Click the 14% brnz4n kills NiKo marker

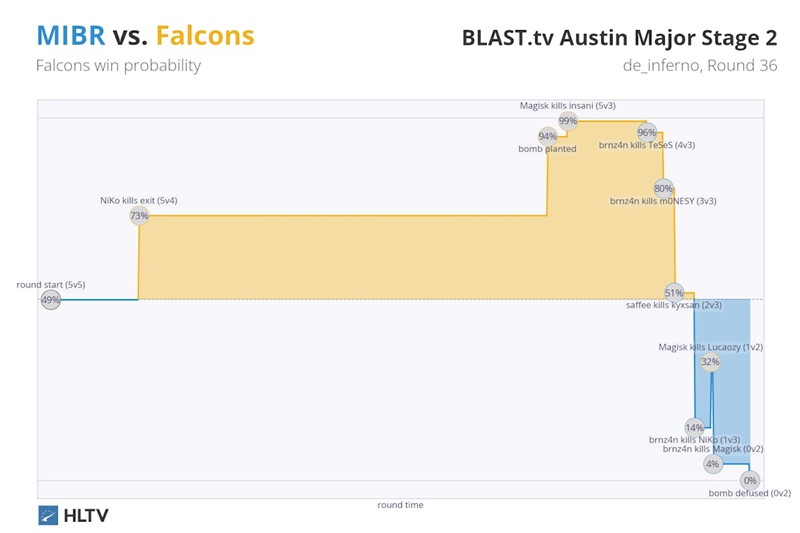[x=694, y=427]
